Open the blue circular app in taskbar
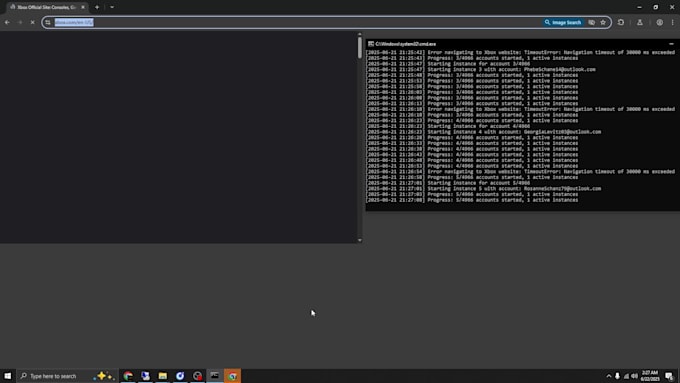This screenshot has height=383, width=680. [180, 376]
